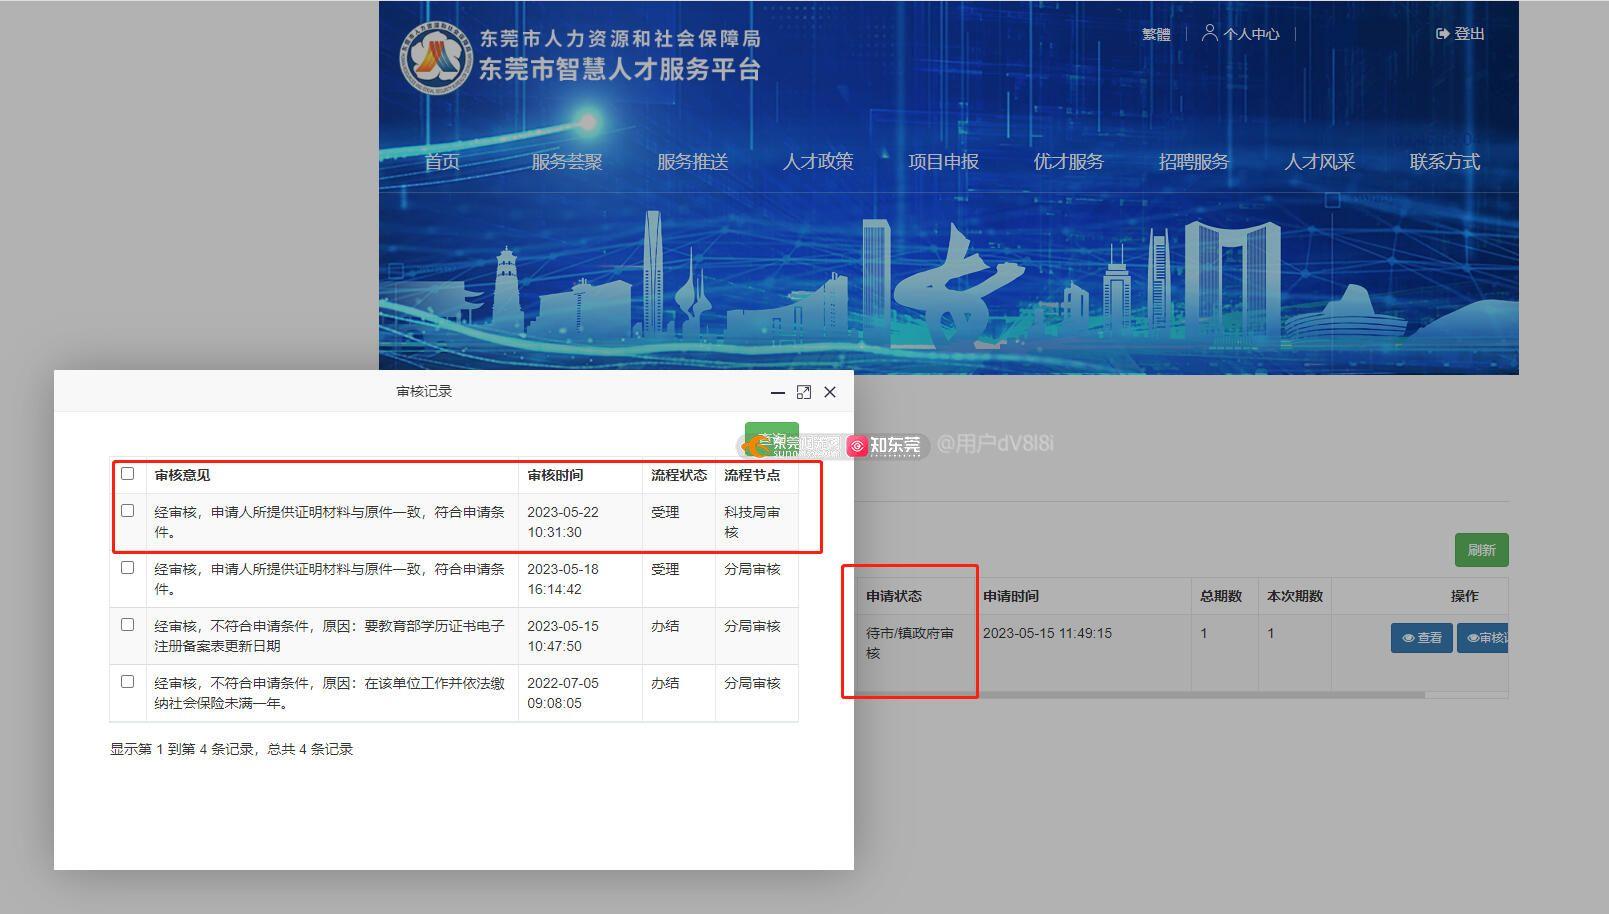Click the horizontal scrollbar under application table

pyautogui.click(x=1140, y=695)
